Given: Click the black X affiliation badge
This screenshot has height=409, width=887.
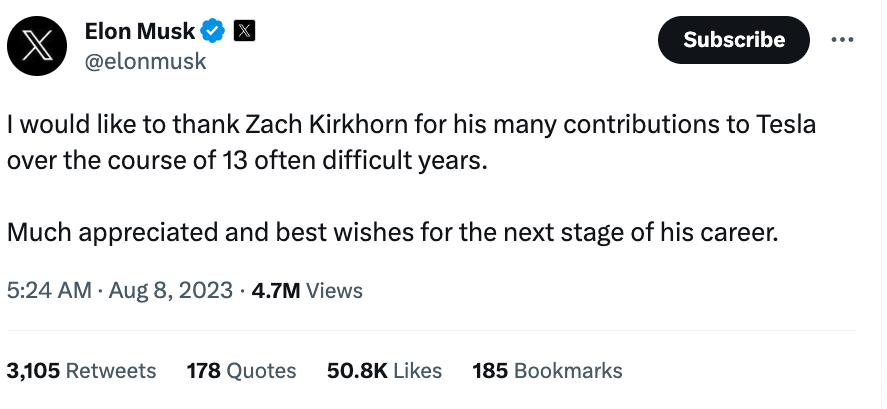Looking at the screenshot, I should point(244,31).
